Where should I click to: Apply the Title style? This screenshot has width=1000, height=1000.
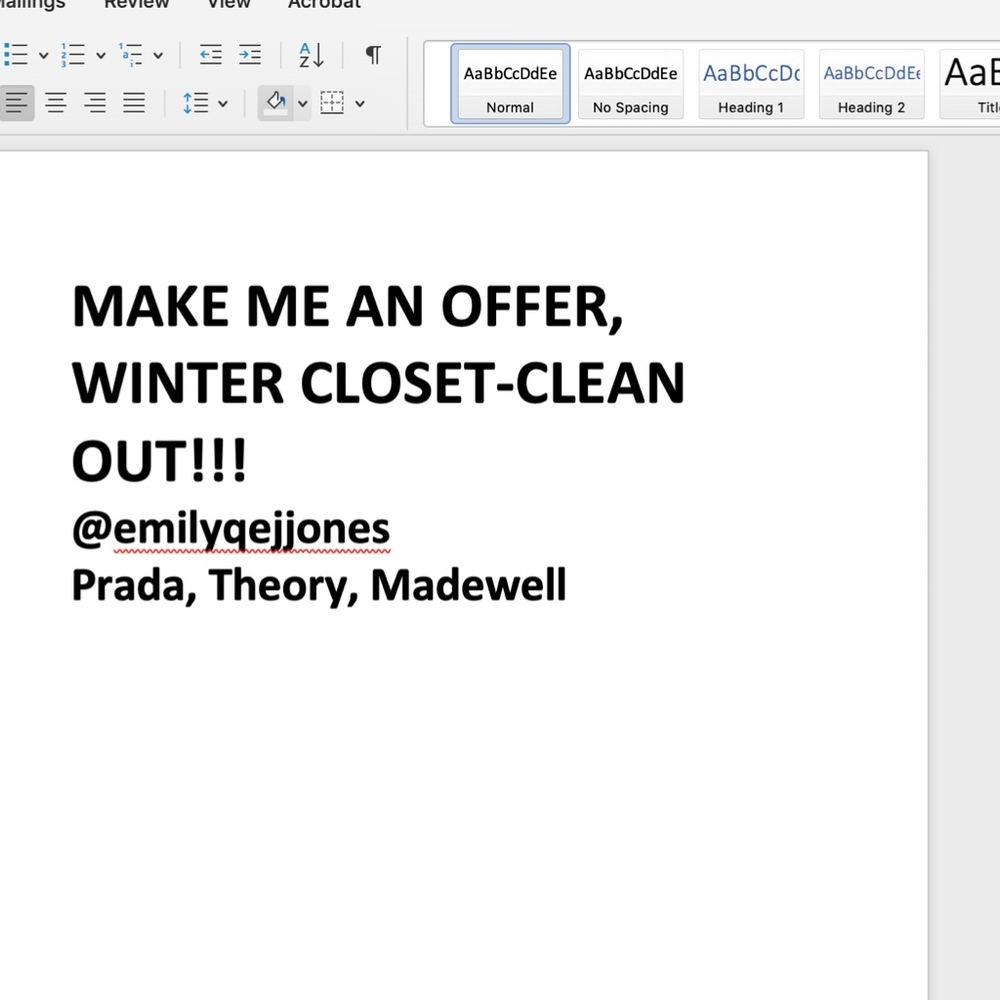coord(970,84)
